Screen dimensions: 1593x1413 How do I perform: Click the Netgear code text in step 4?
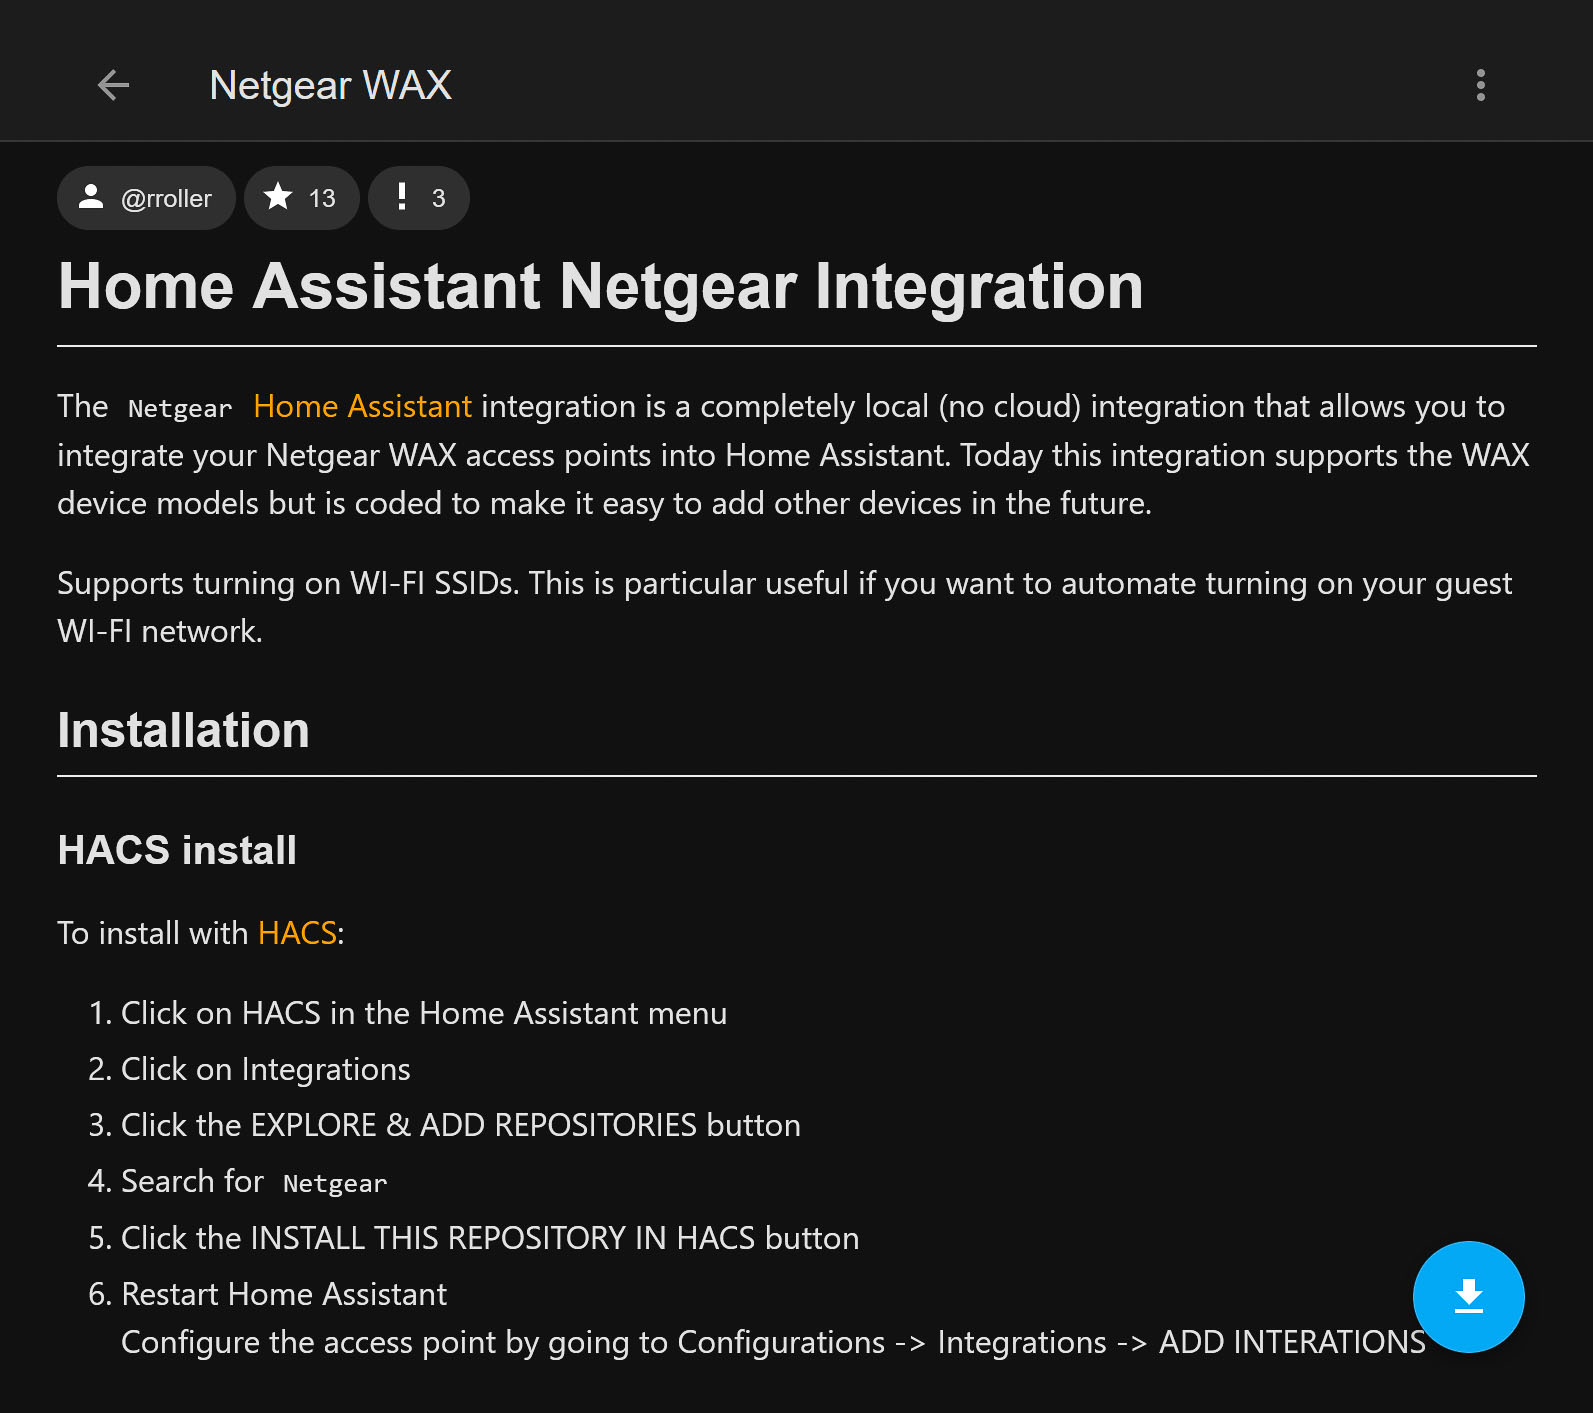[x=335, y=1183]
